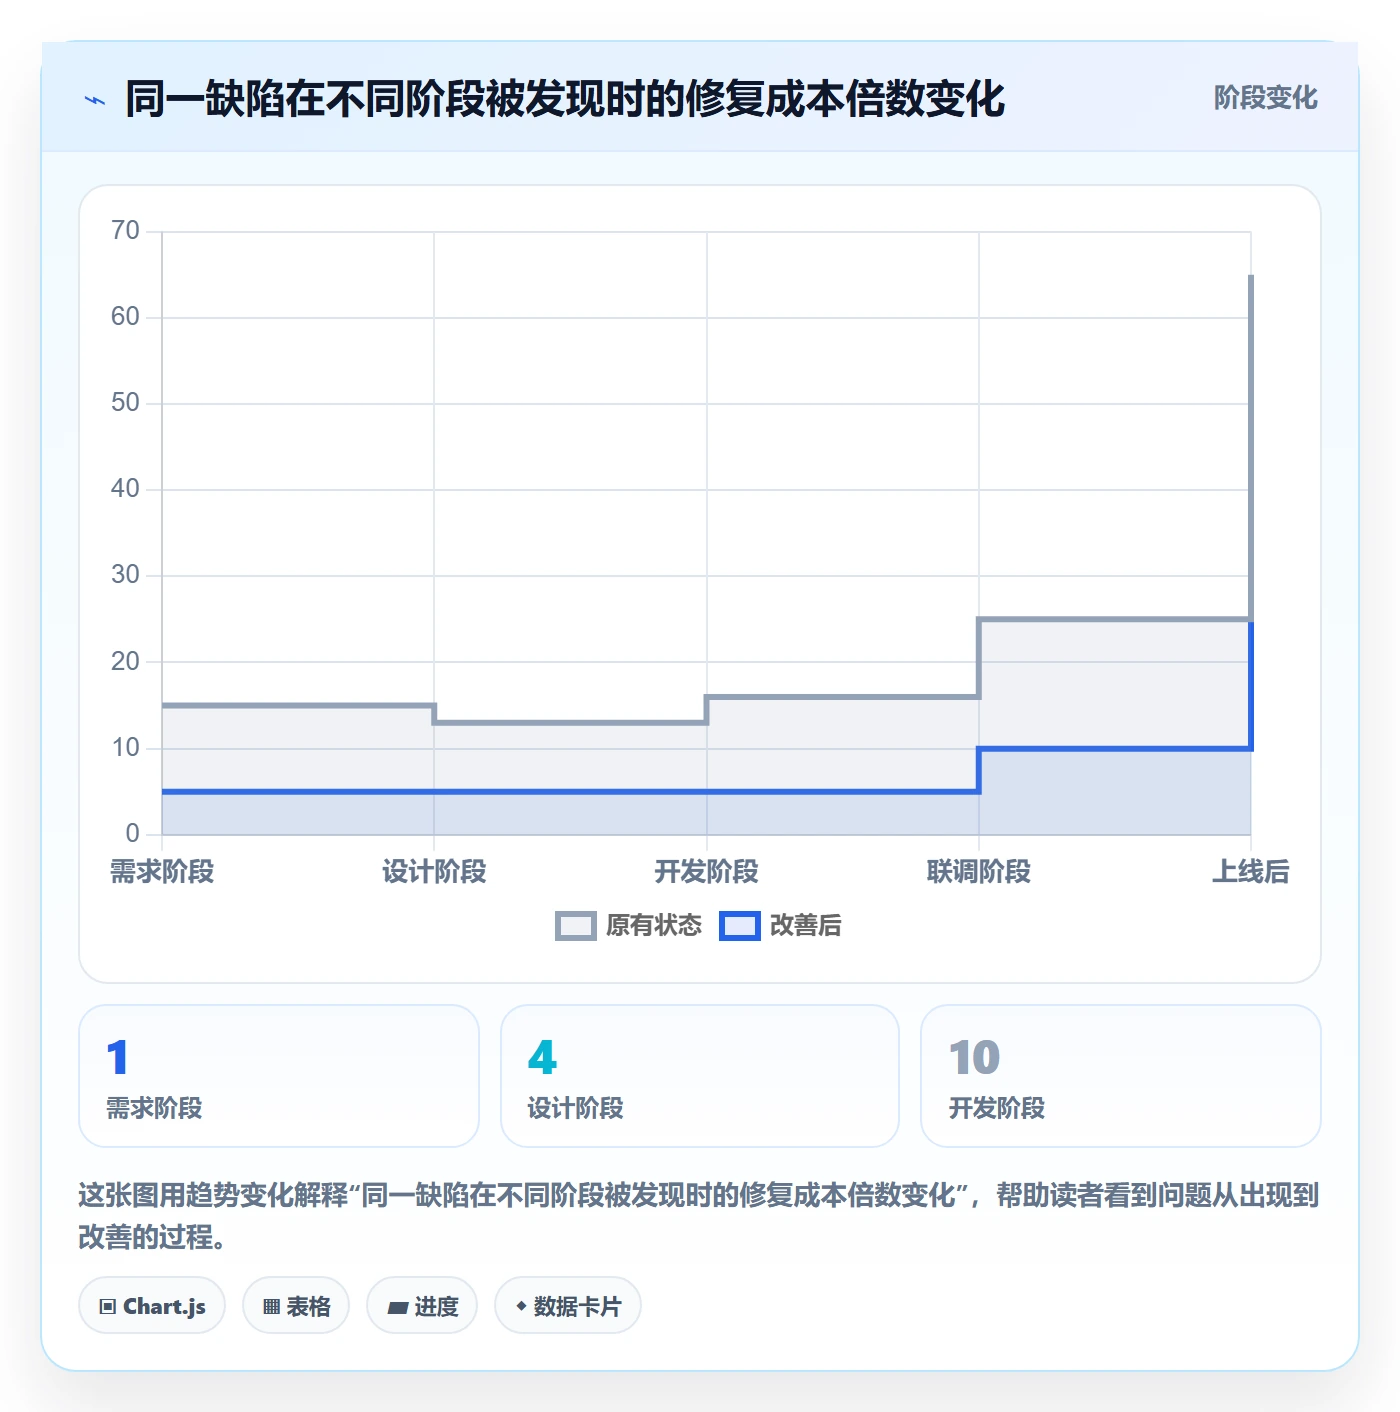Click the 联调阶段 x-axis label
This screenshot has width=1400, height=1412.
point(979,872)
